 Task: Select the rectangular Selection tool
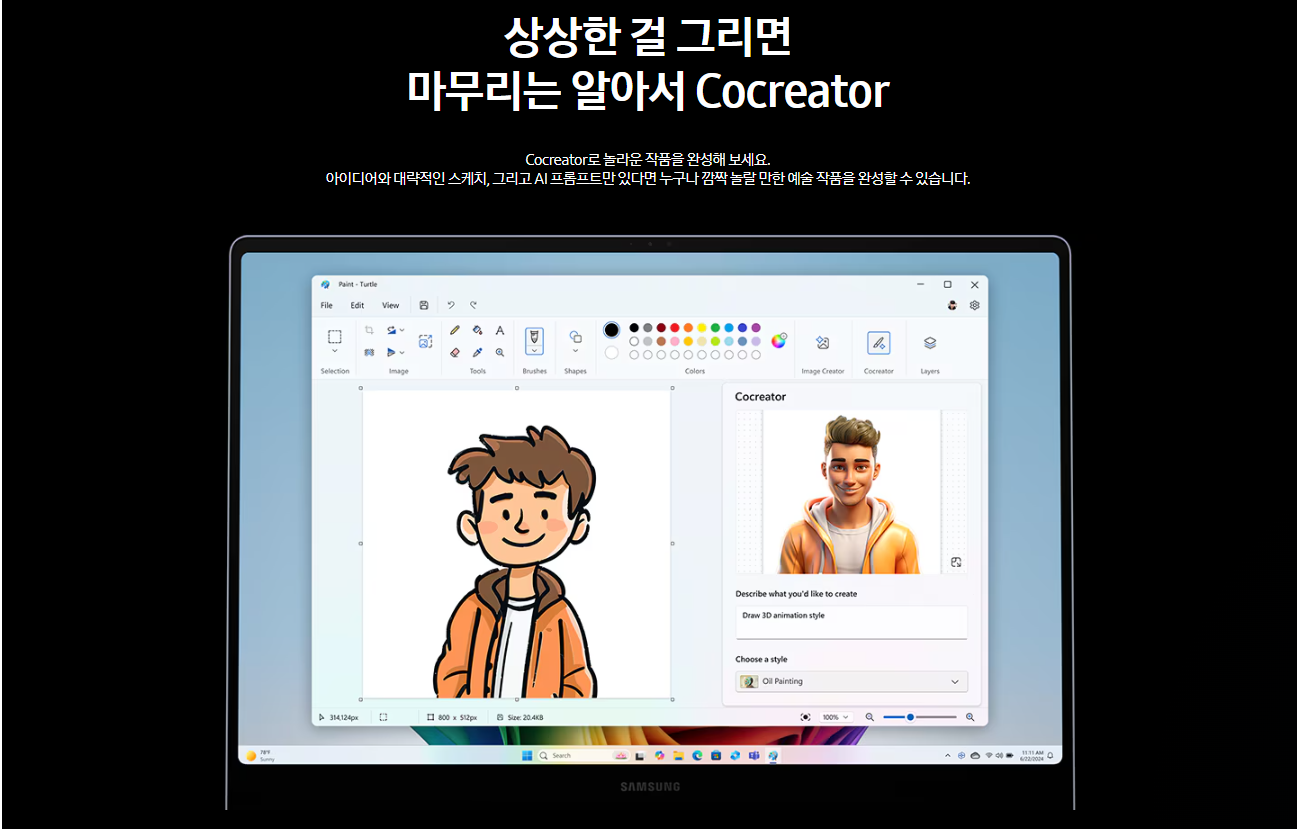335,337
